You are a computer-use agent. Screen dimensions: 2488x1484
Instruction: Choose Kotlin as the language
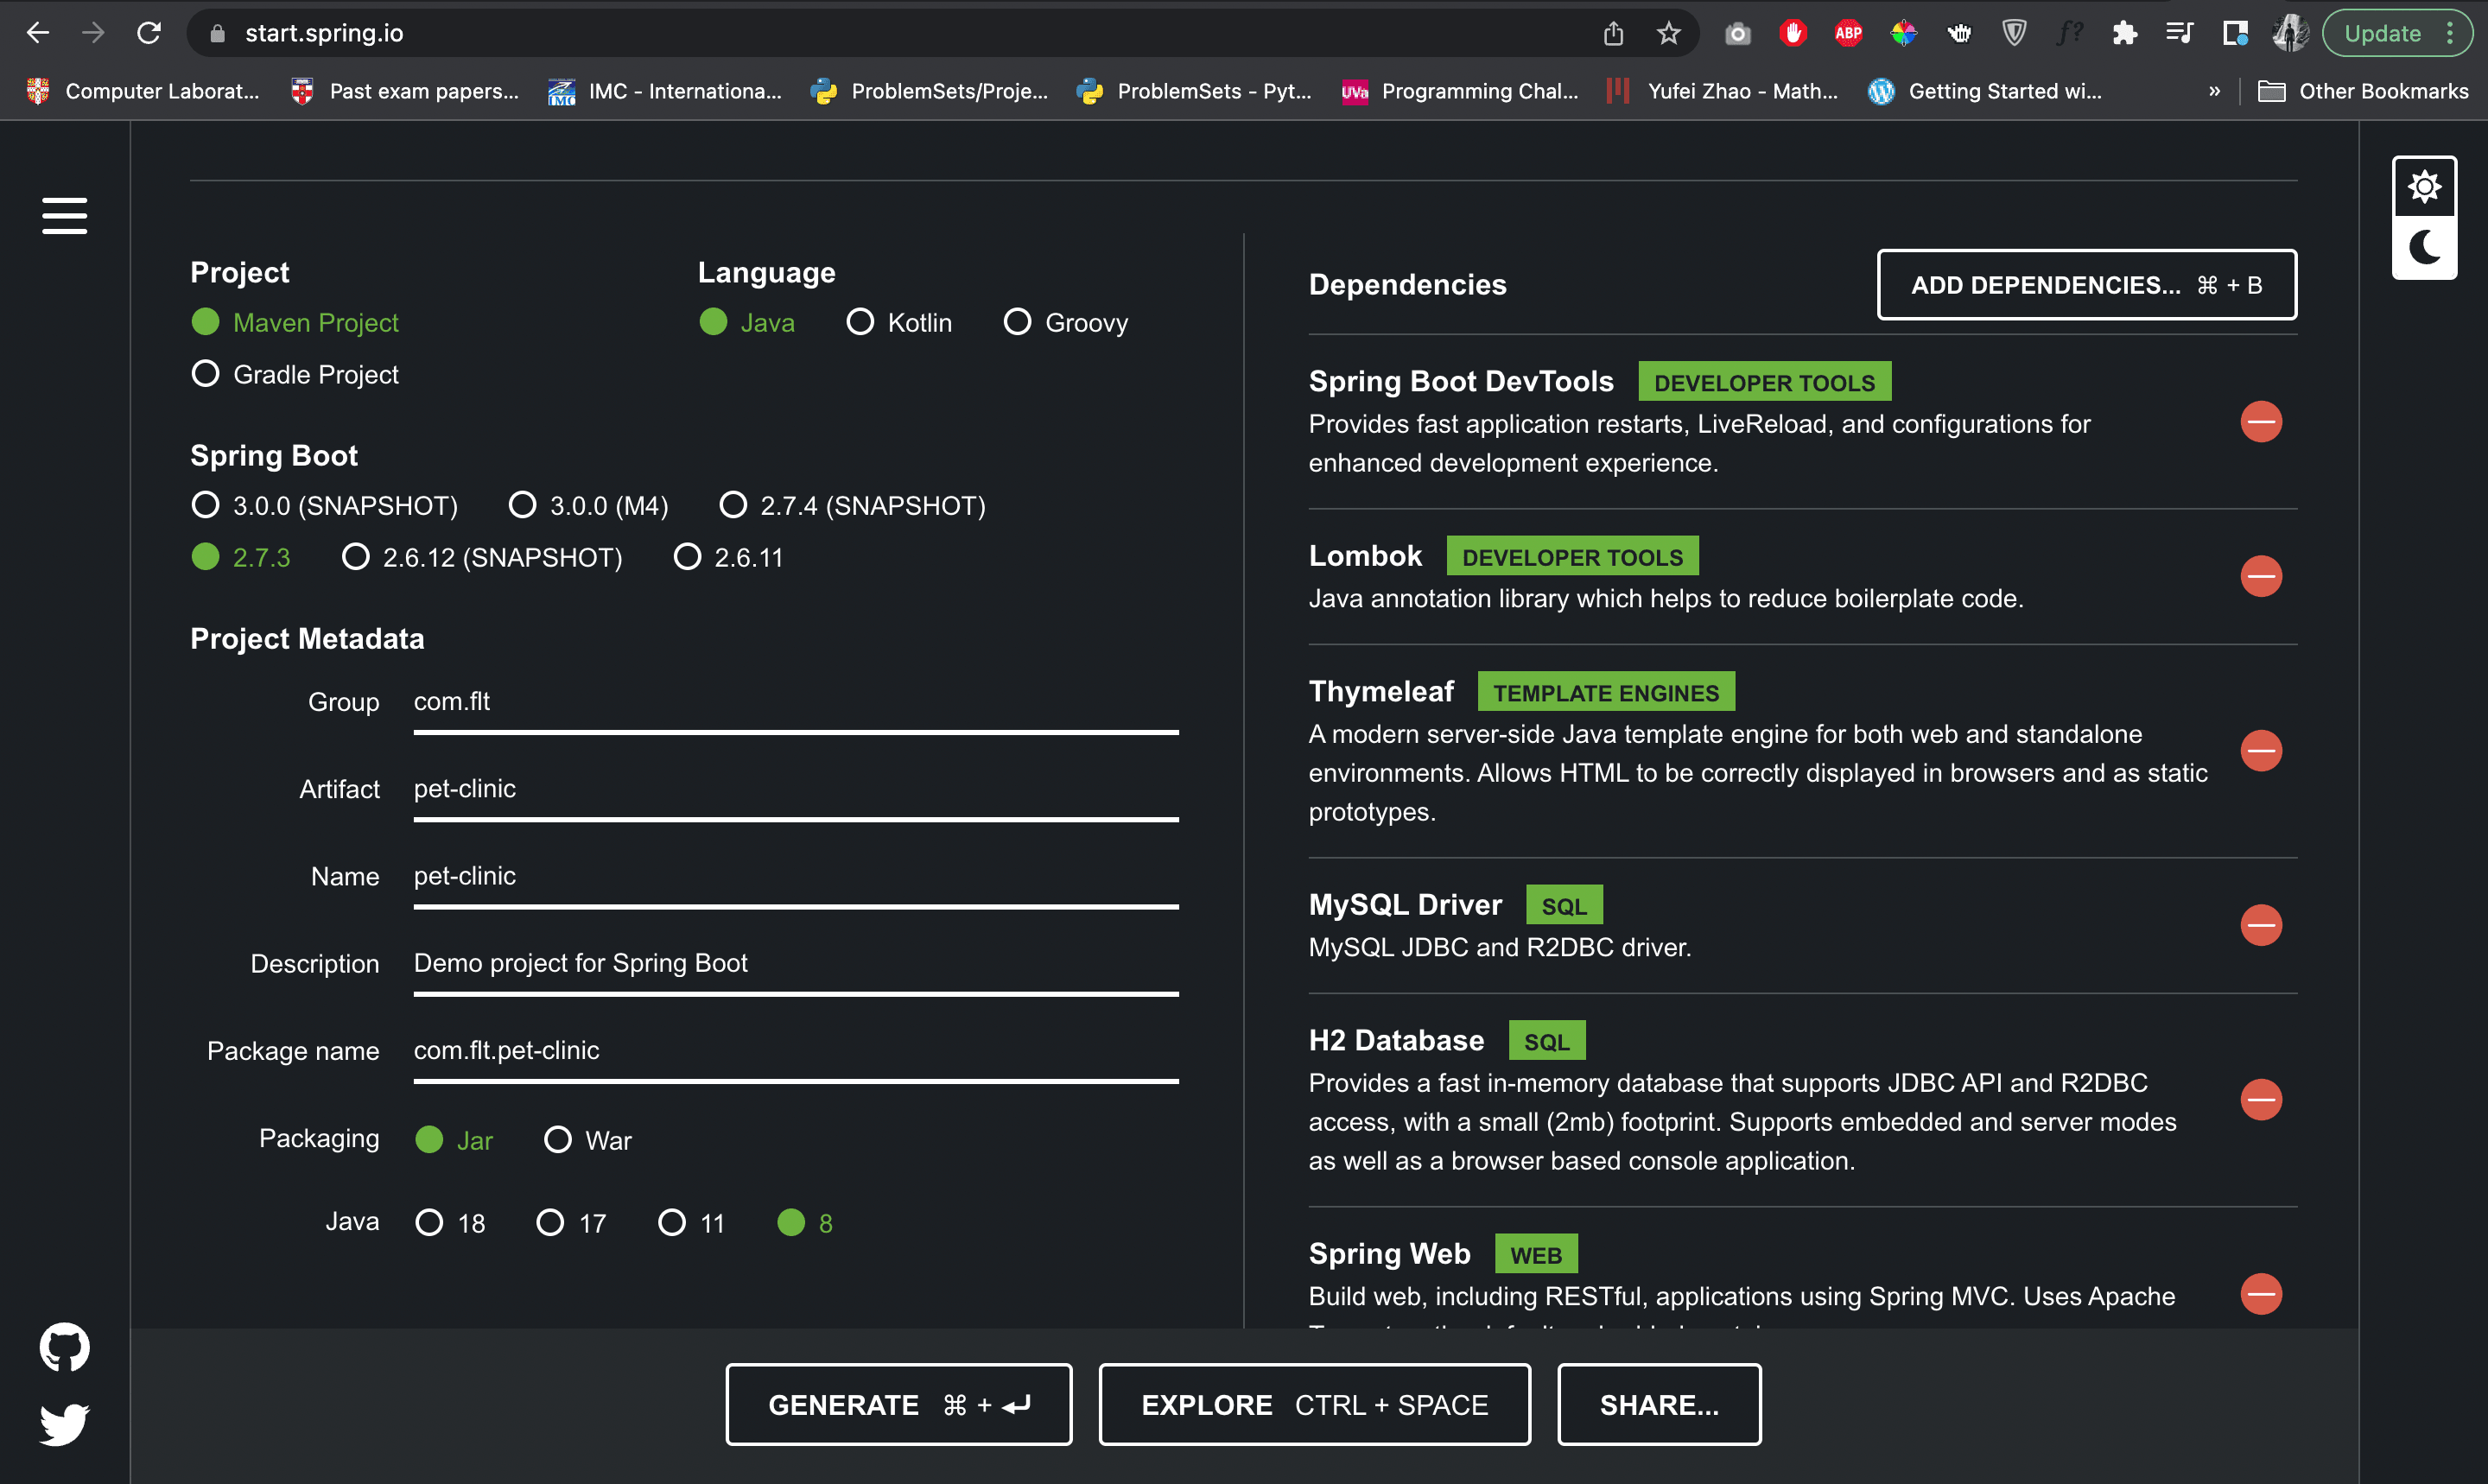point(899,322)
